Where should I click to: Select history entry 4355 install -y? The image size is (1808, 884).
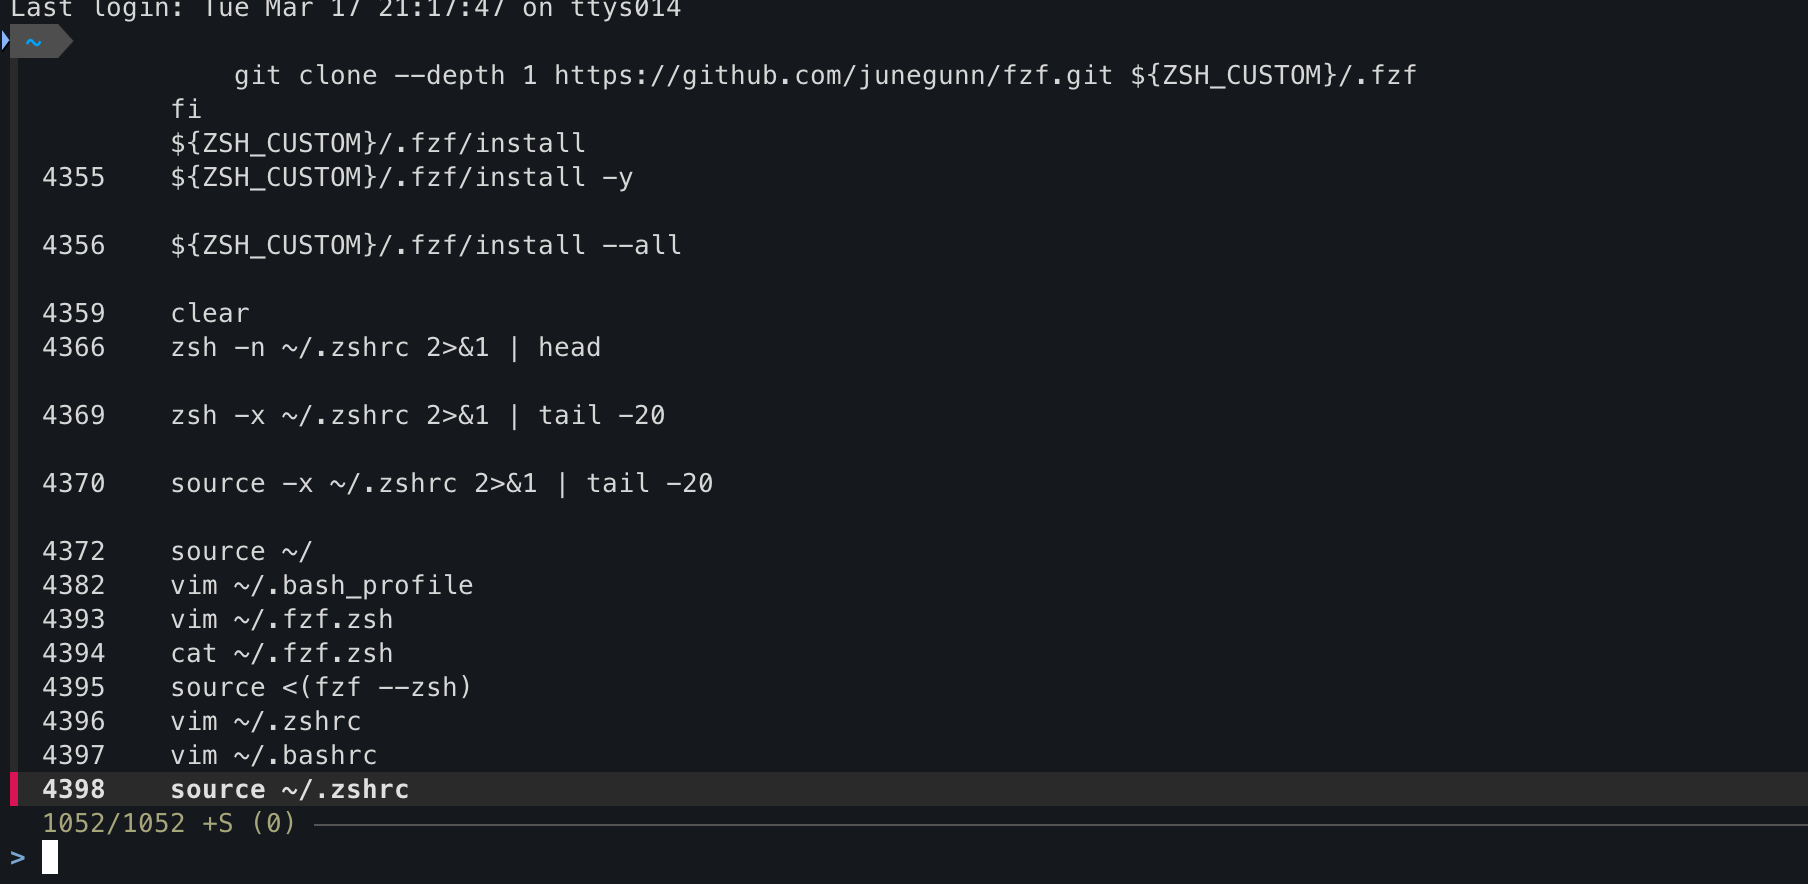pyautogui.click(x=401, y=177)
